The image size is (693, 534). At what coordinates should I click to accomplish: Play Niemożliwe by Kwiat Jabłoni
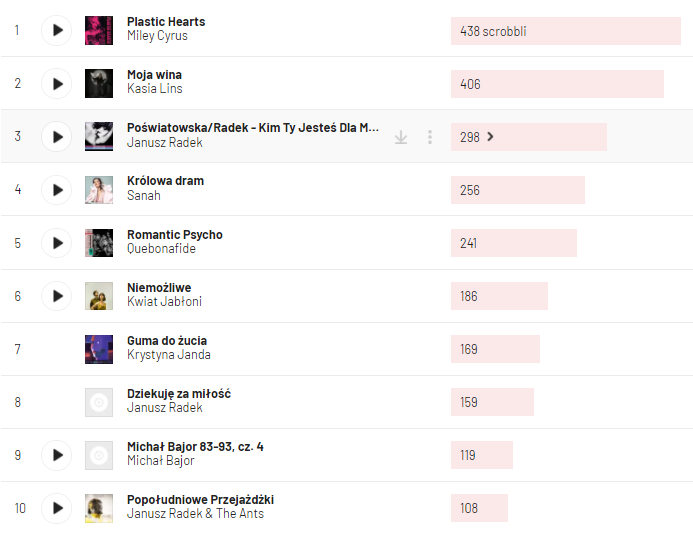pyautogui.click(x=57, y=295)
